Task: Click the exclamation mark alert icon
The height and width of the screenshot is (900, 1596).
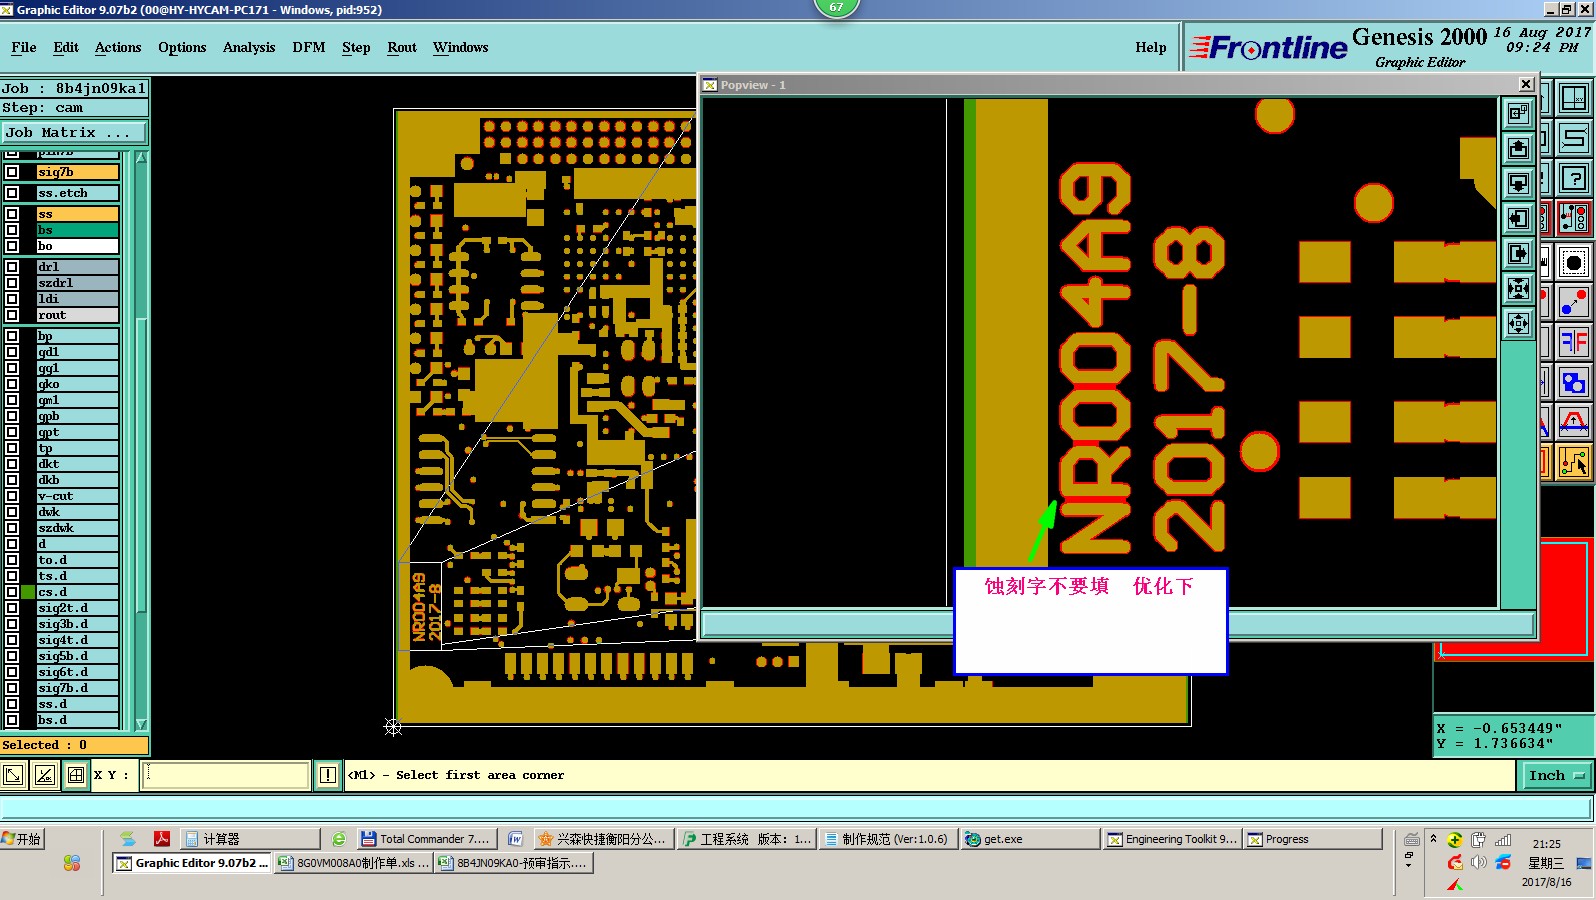Action: point(328,775)
